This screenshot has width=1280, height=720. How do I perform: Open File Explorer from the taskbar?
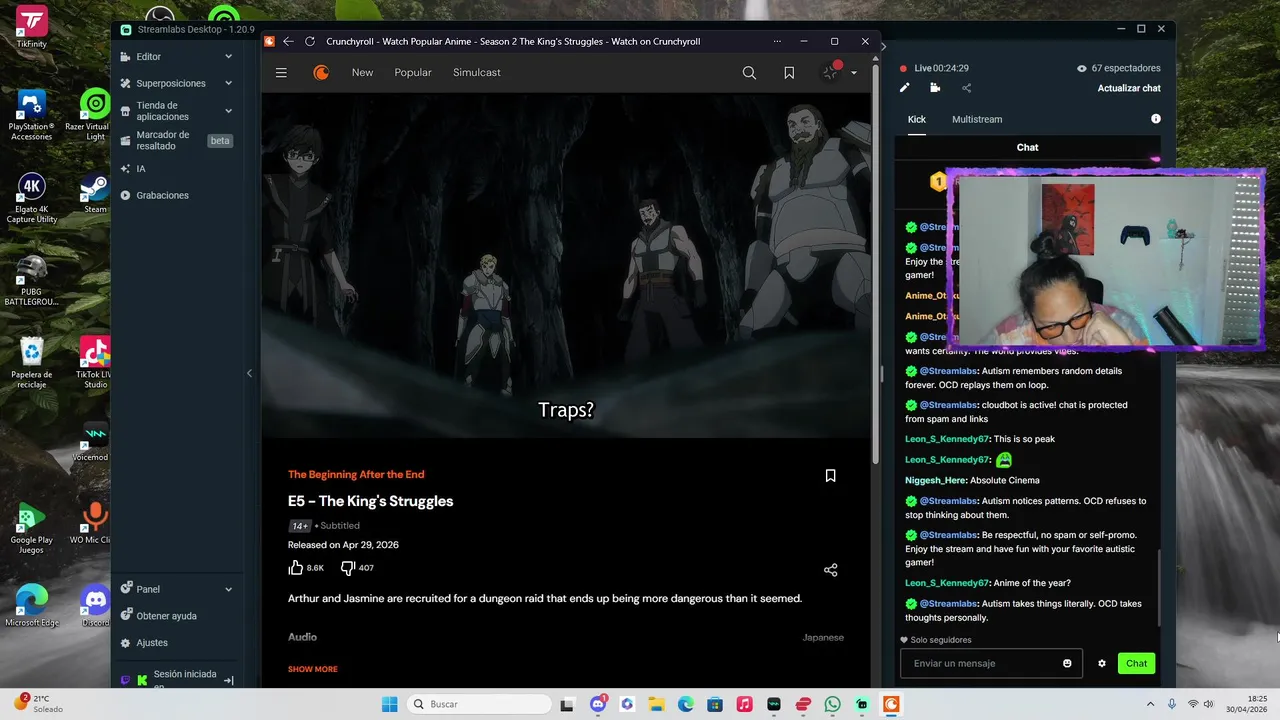point(656,704)
